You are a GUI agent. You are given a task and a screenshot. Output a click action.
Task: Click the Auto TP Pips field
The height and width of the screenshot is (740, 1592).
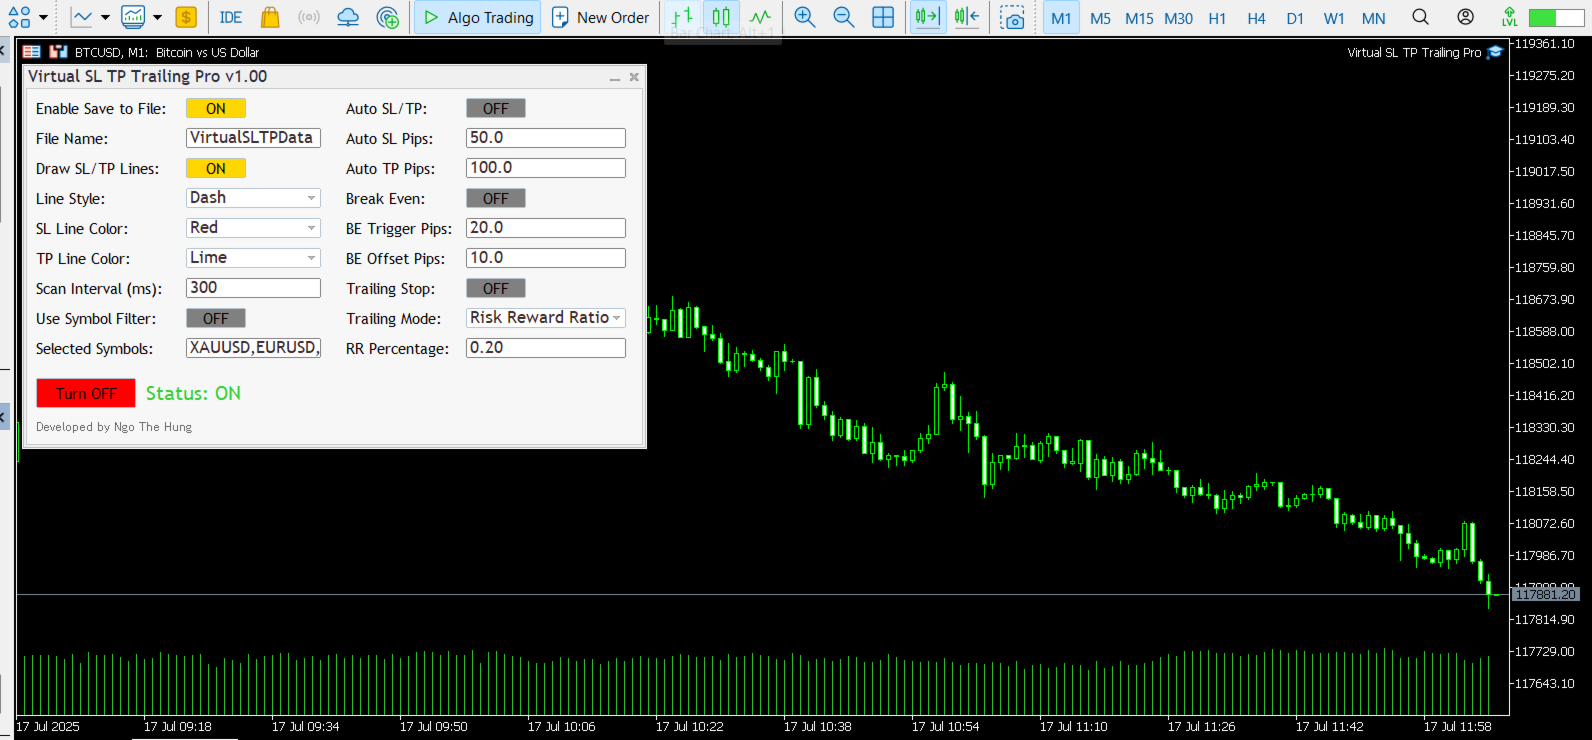(x=546, y=168)
